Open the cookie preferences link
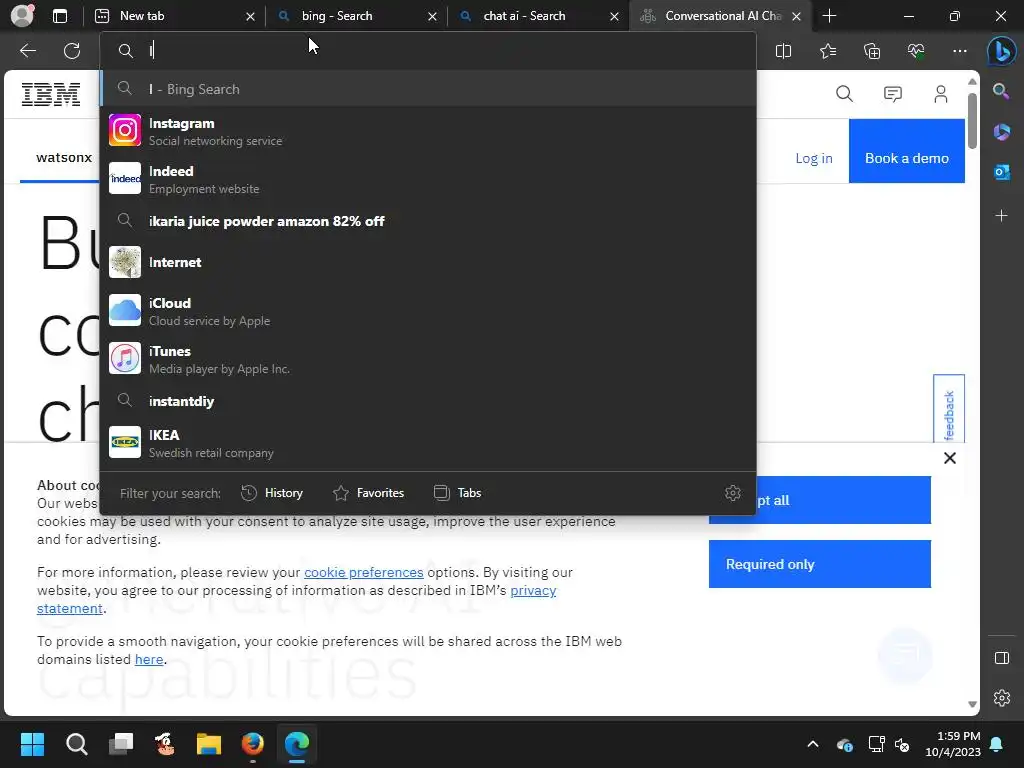1024x768 pixels. coord(364,572)
